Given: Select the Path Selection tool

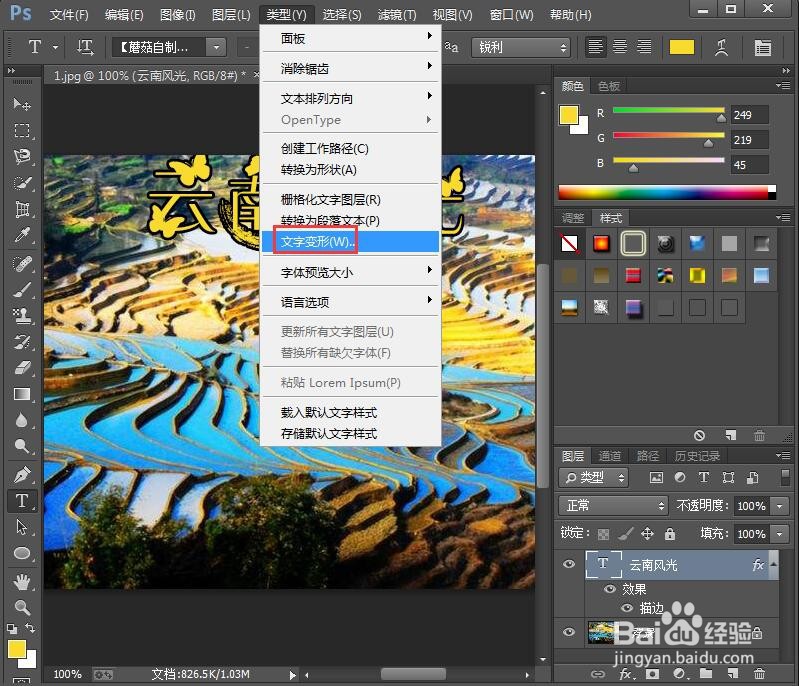Looking at the screenshot, I should point(21,526).
